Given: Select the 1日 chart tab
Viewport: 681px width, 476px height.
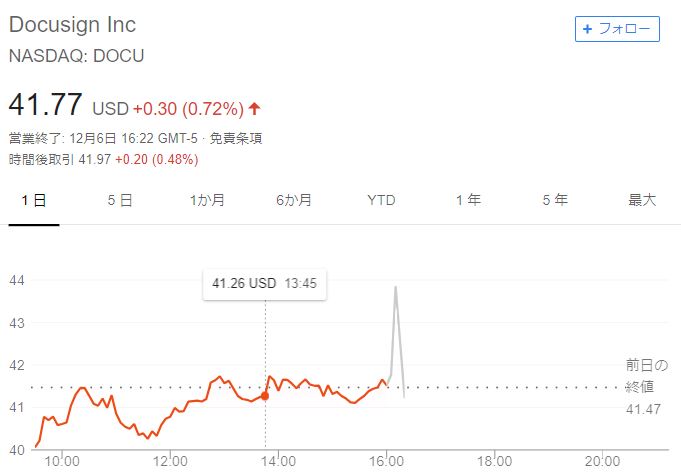Looking at the screenshot, I should tap(34, 200).
